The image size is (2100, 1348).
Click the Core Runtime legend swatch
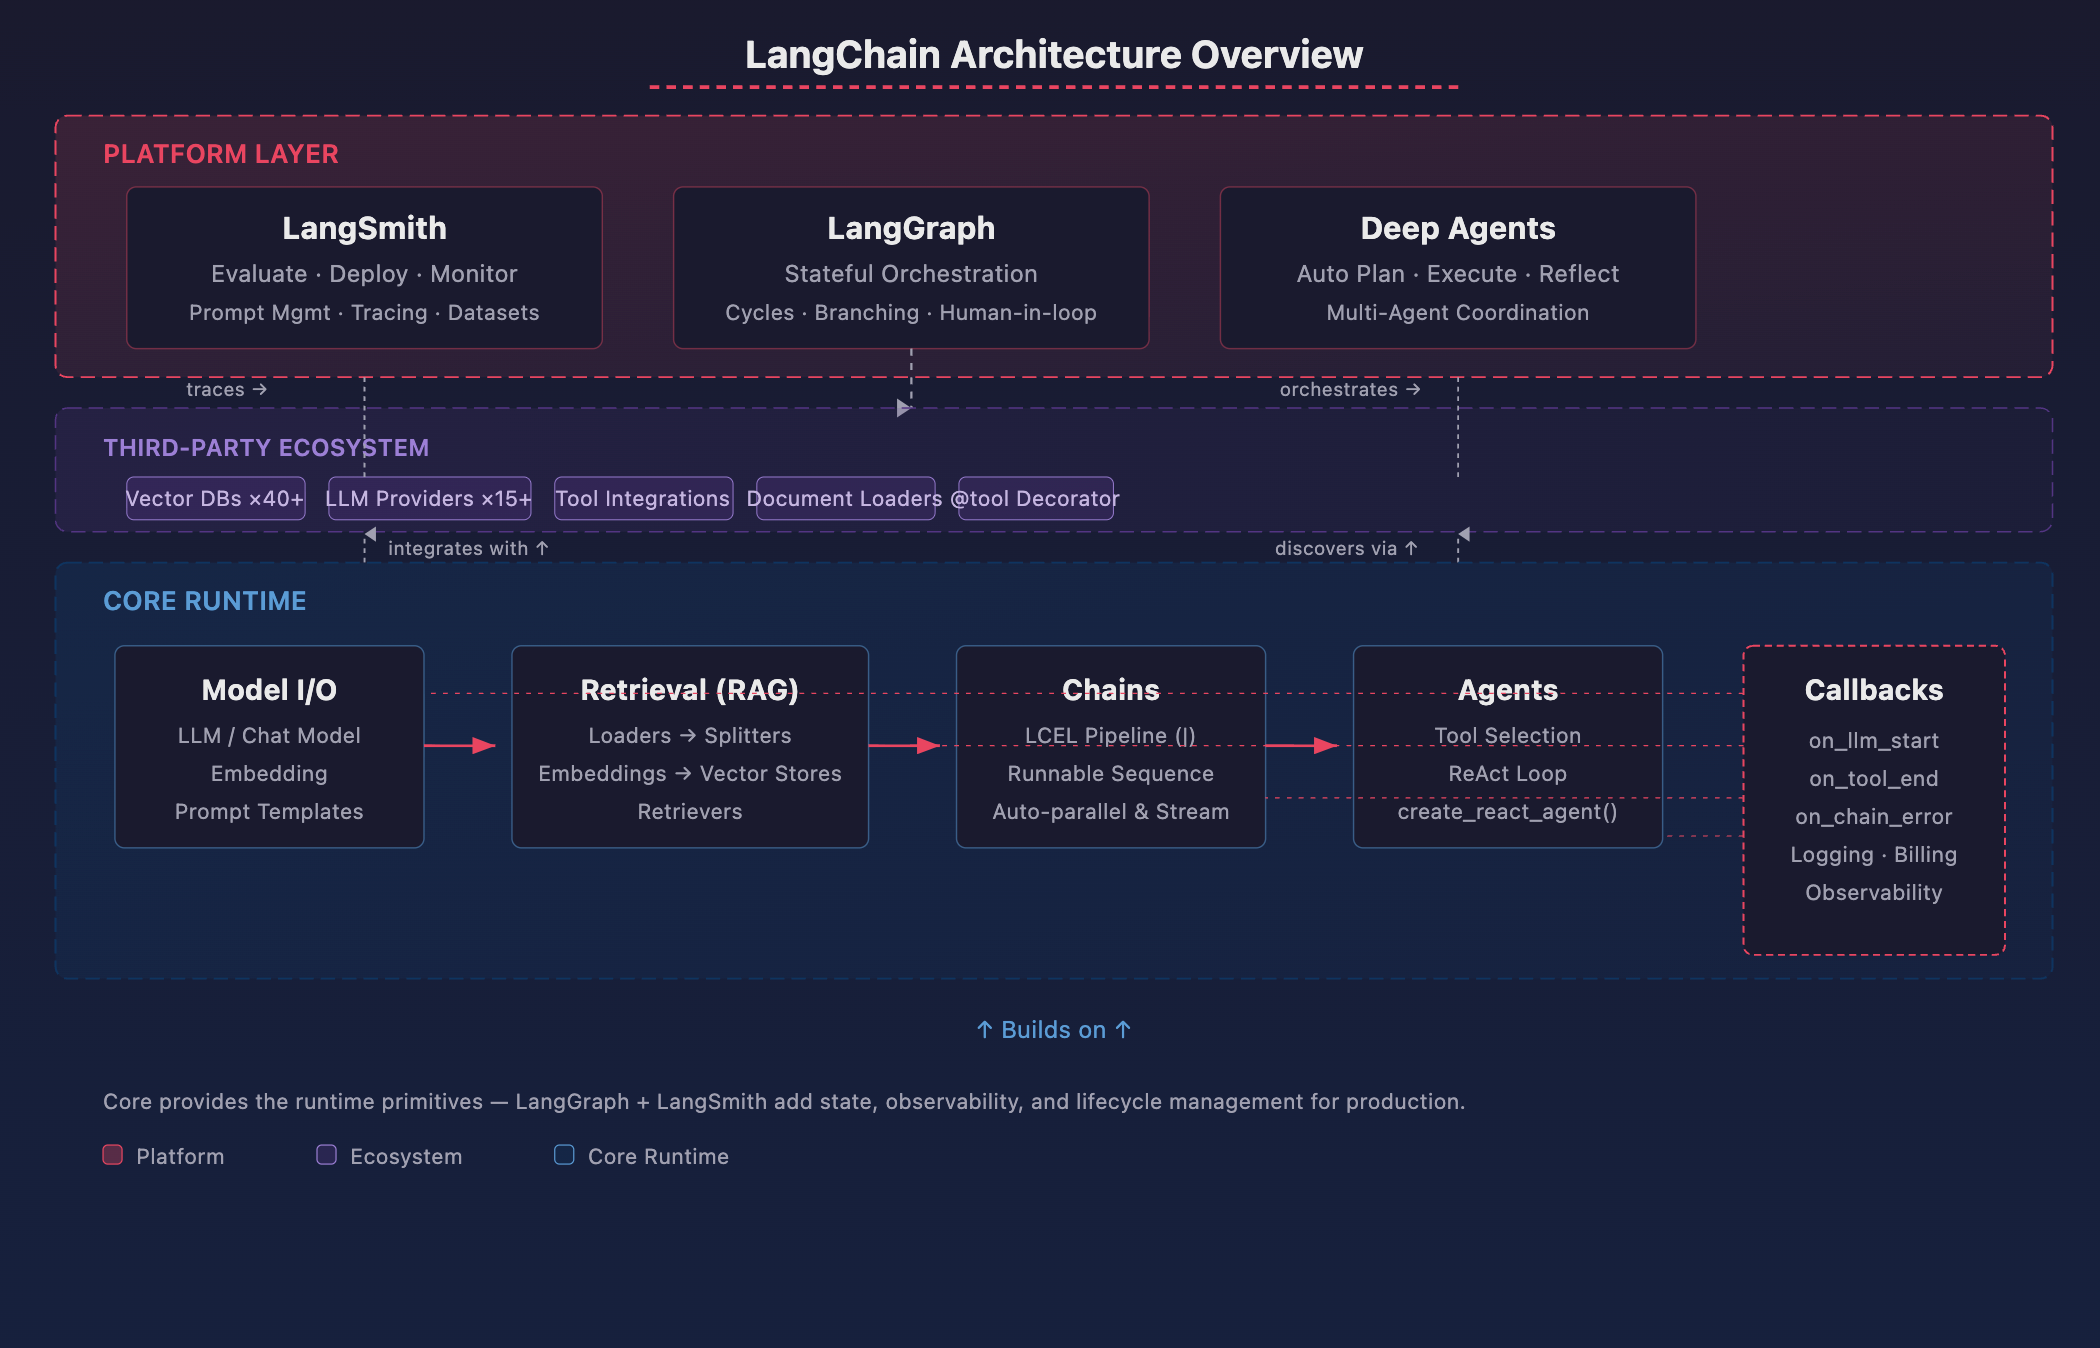(x=565, y=1155)
